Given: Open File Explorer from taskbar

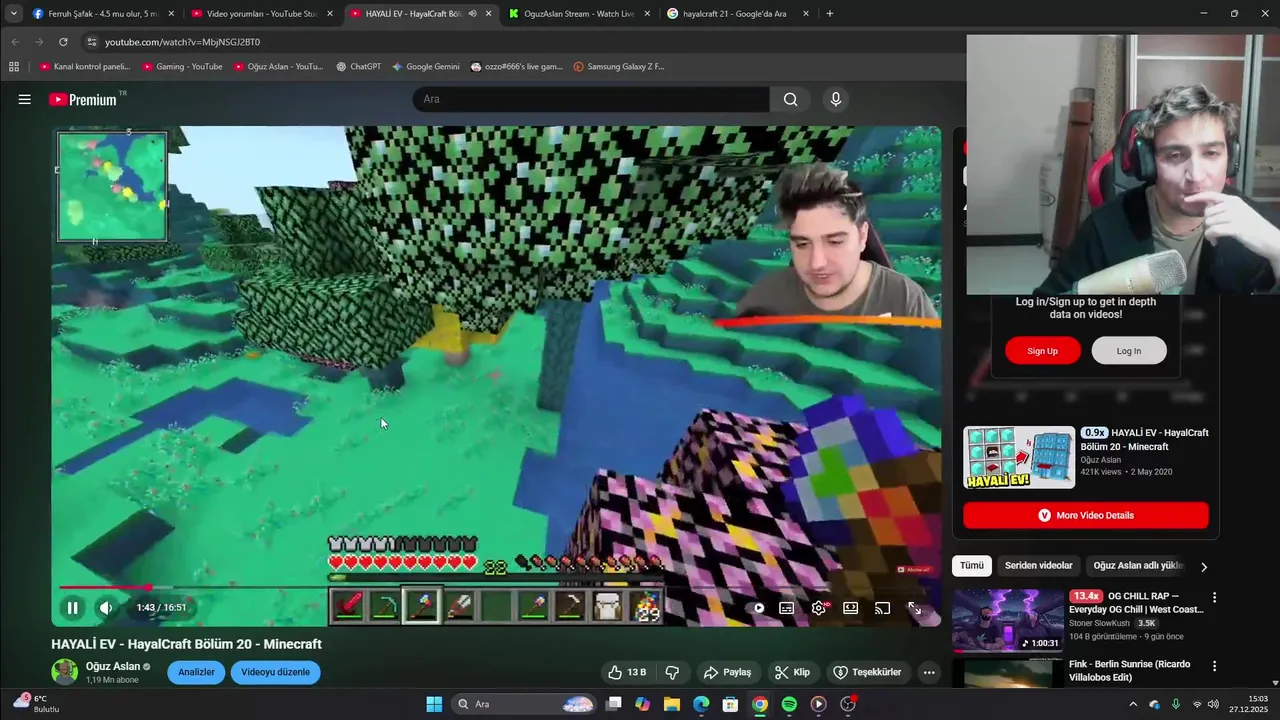Looking at the screenshot, I should click(x=672, y=704).
